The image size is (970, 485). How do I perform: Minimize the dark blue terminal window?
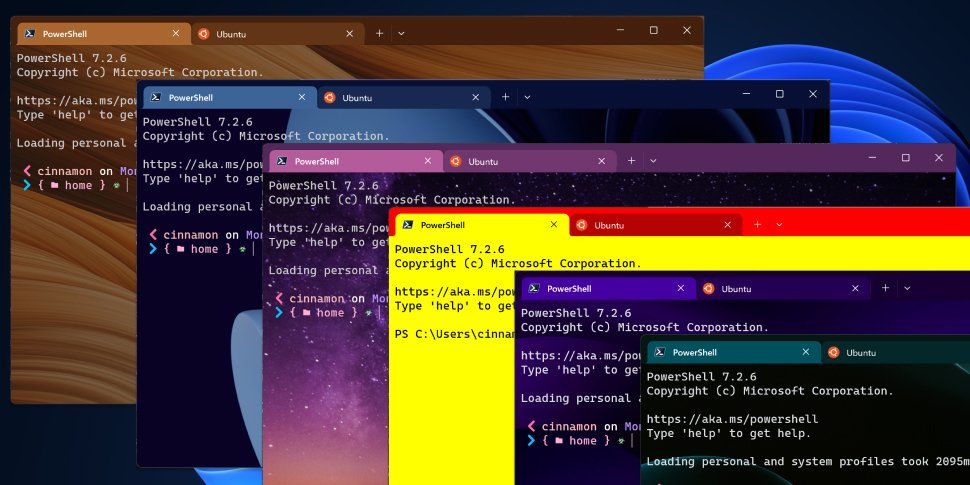(x=746, y=94)
